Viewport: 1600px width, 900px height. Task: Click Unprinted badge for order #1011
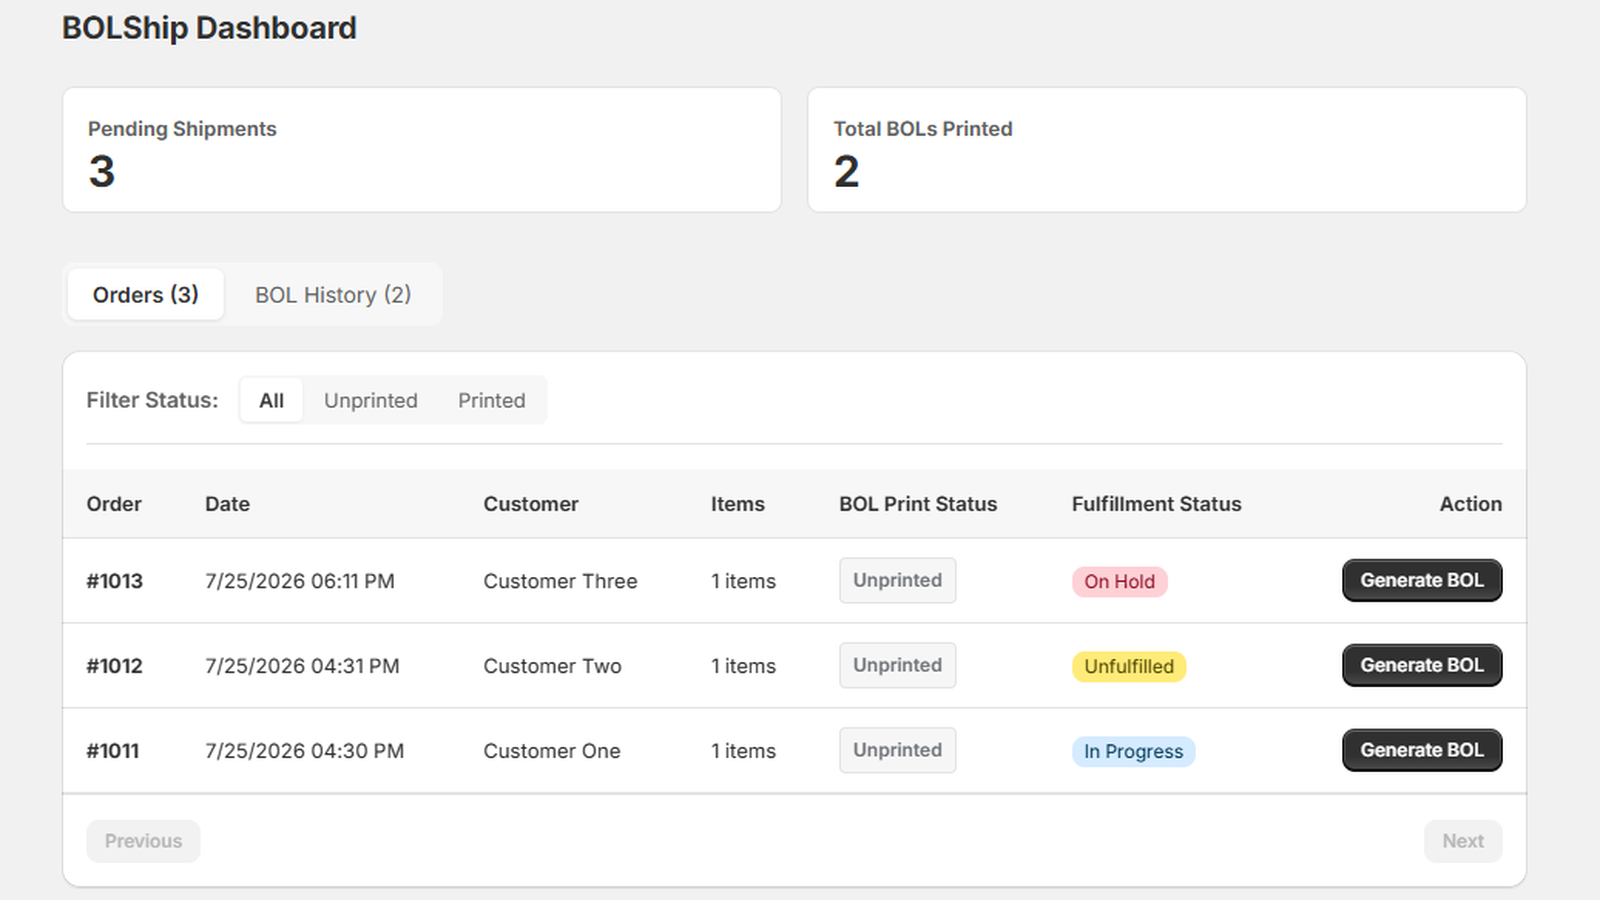coord(898,750)
